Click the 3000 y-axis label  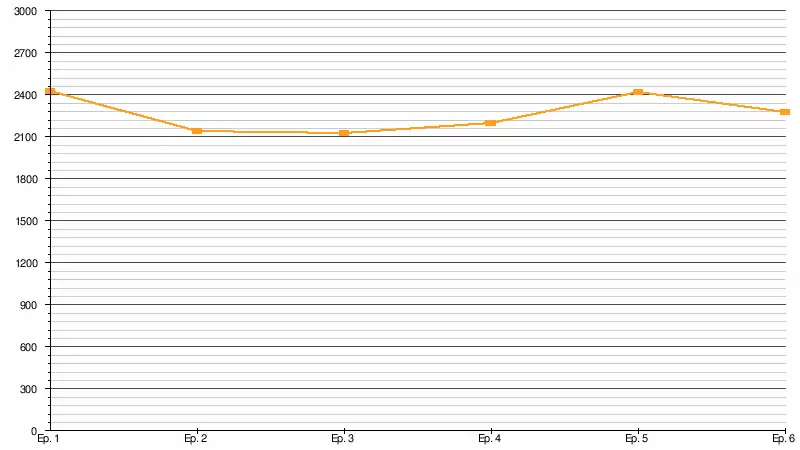point(26,11)
